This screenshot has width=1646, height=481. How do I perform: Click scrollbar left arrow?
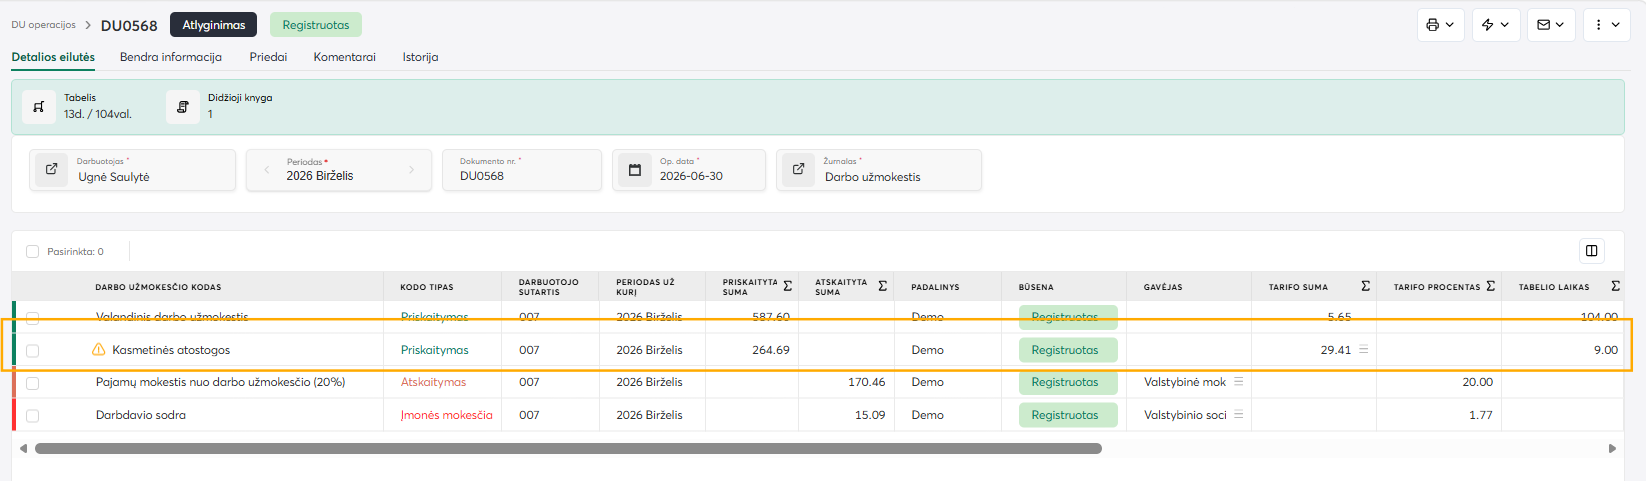point(23,449)
